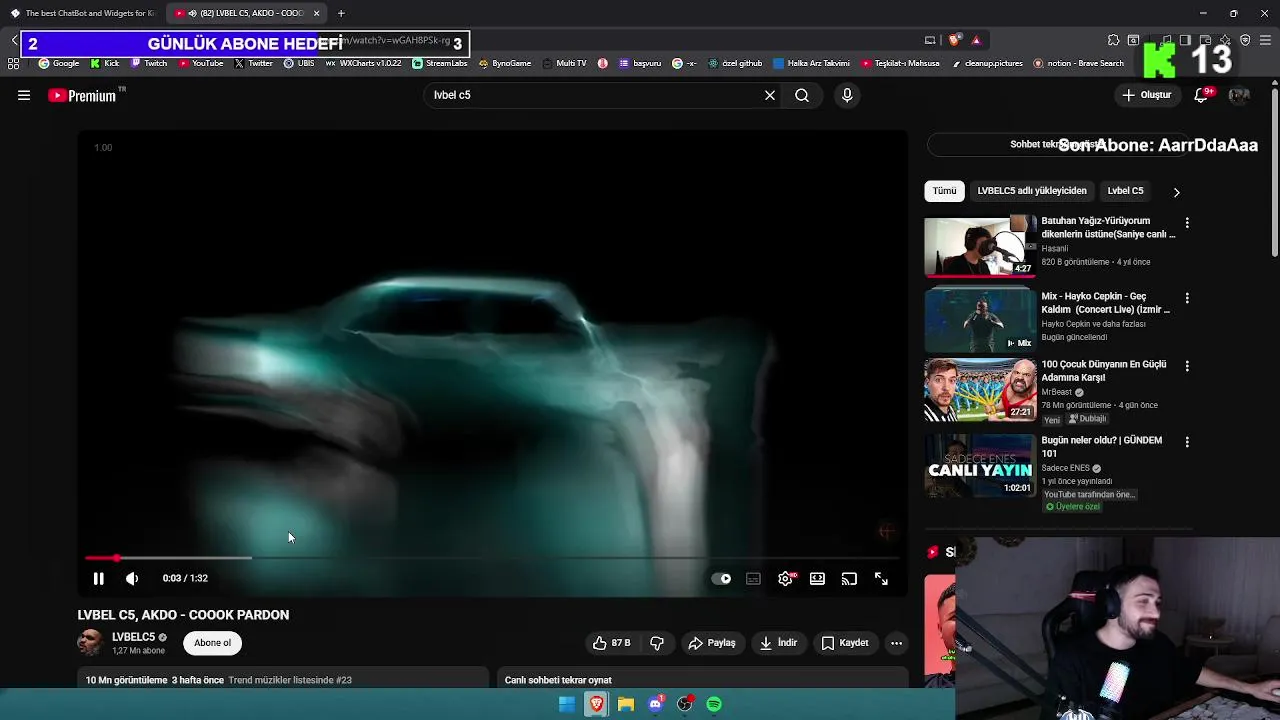
Task: Open options for GÜNDEM 101 video
Action: tap(1187, 442)
